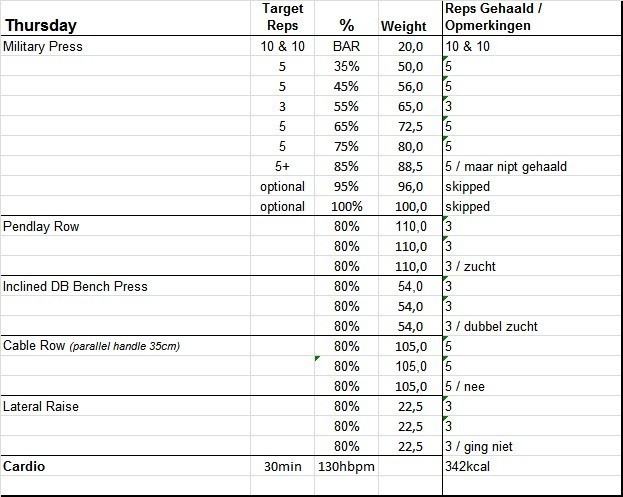This screenshot has height=497, width=623.
Task: Click the 5+ target reps cell
Action: tap(282, 166)
